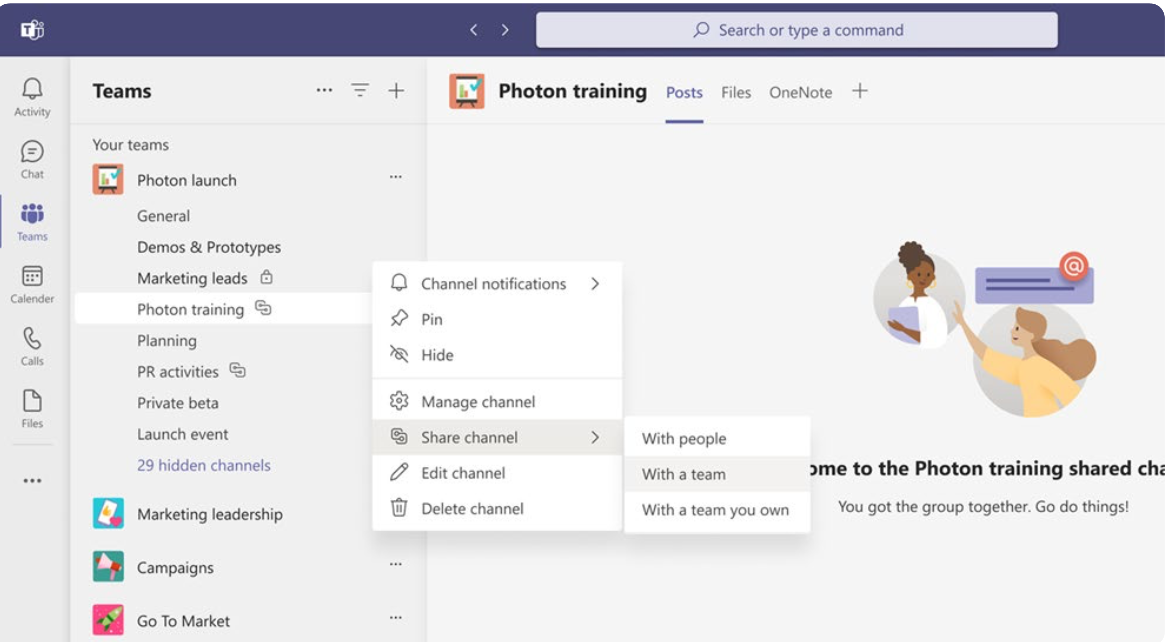Click Photon training channel header avatar
The image size is (1167, 642).
(x=467, y=91)
